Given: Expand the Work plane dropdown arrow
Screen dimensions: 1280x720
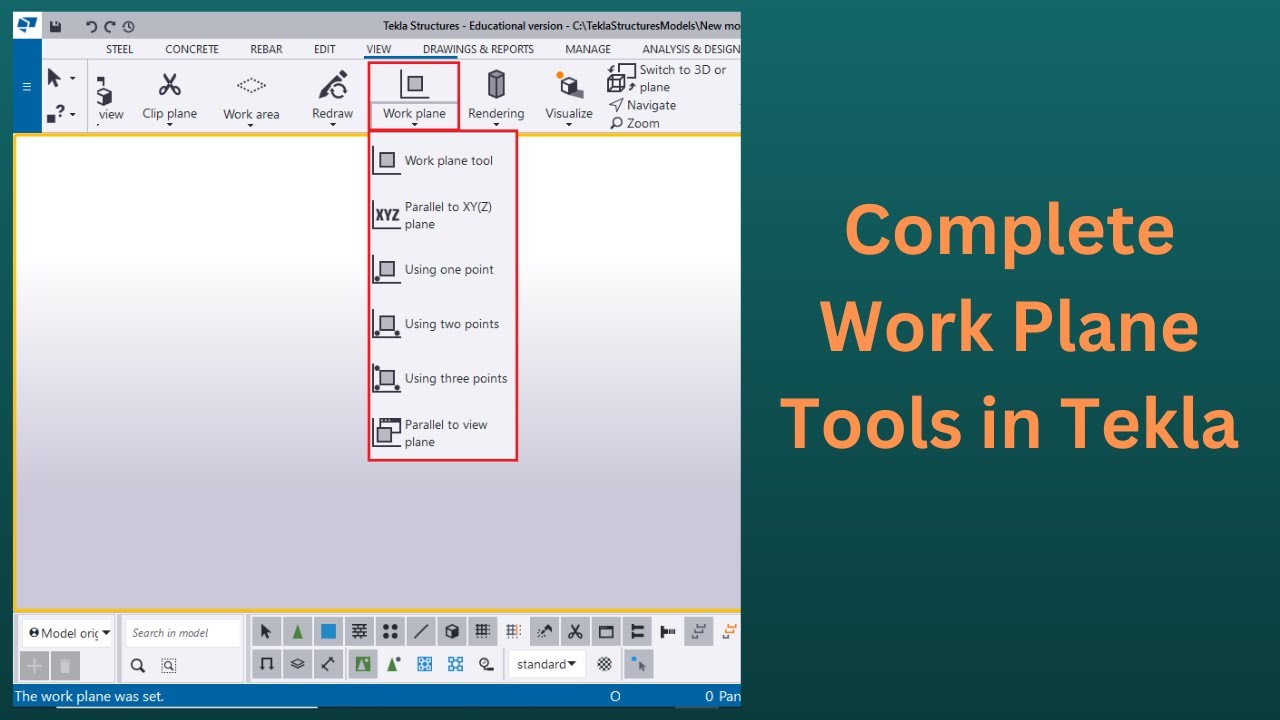Looking at the screenshot, I should click(x=414, y=125).
